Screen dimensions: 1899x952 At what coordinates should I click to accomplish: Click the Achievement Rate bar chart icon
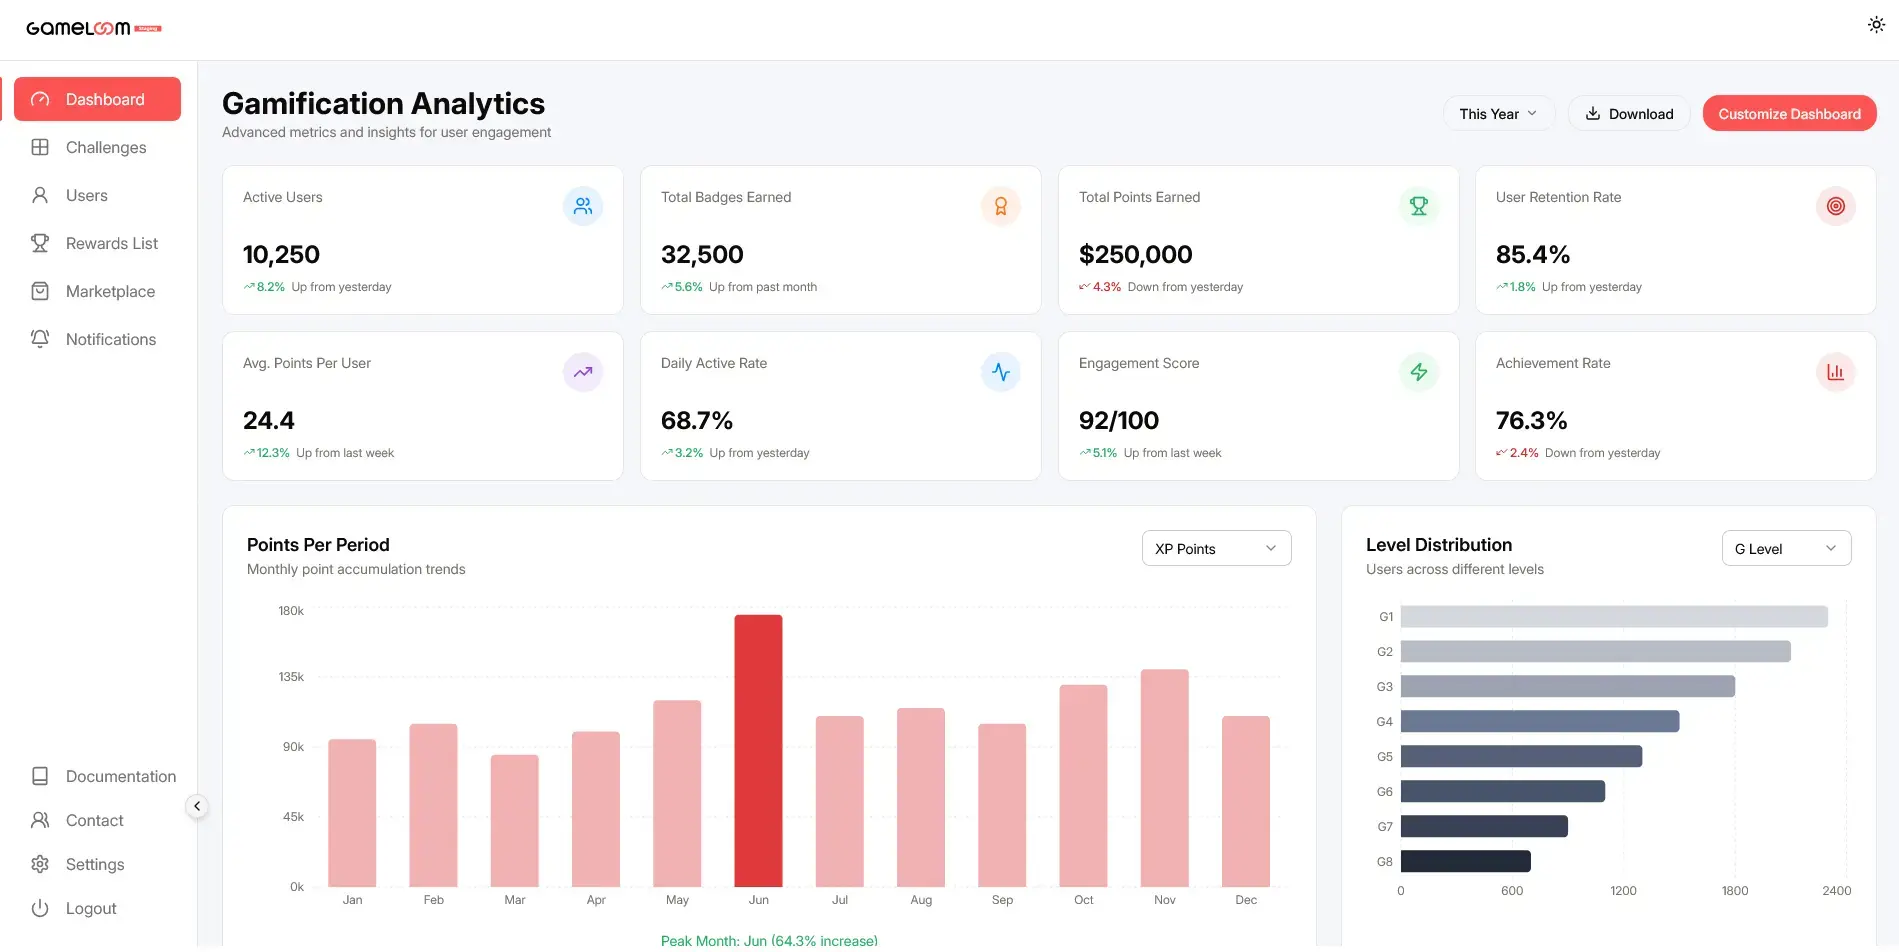tap(1836, 372)
